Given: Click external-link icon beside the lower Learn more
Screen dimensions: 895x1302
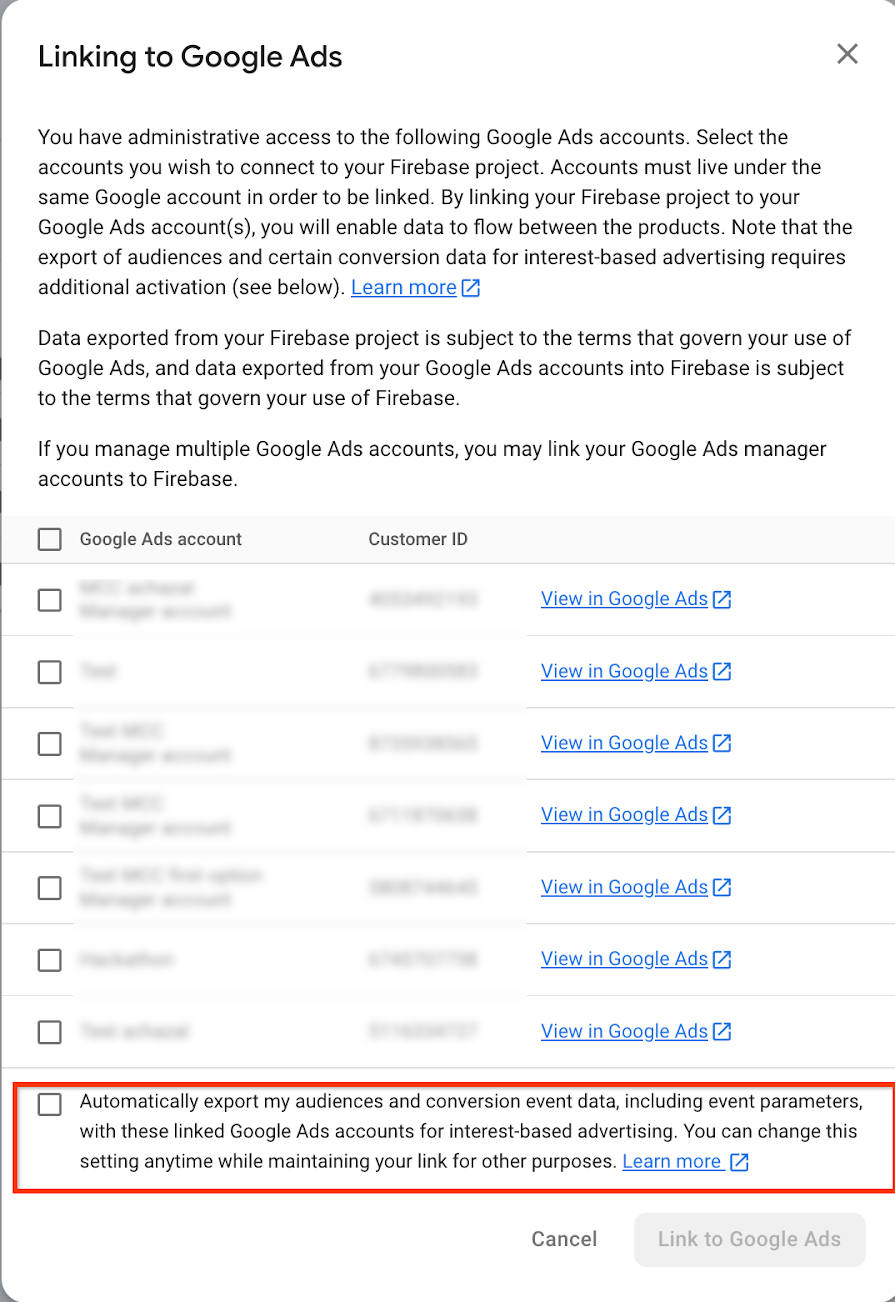Looking at the screenshot, I should 740,1162.
